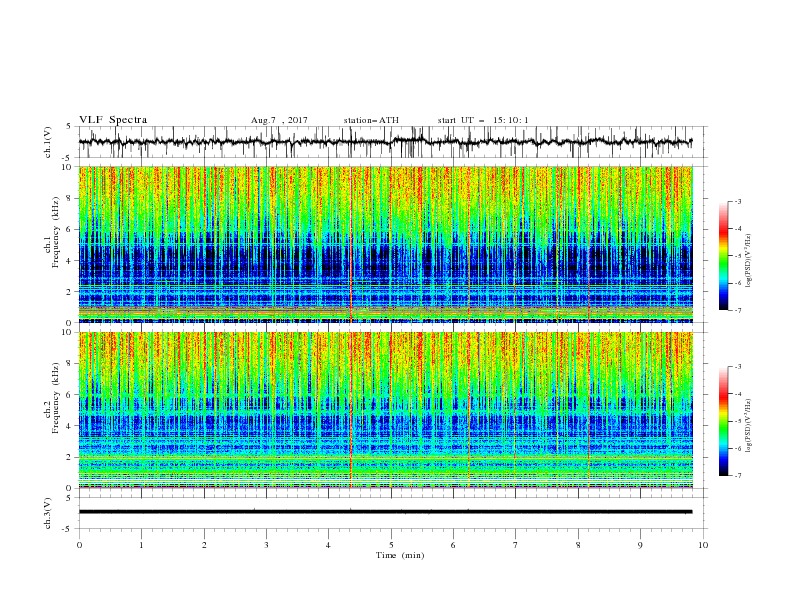Viewport: 792px width, 612px height.
Task: Click the date 'Aug.7 , 2017'
Action: pyautogui.click(x=279, y=120)
